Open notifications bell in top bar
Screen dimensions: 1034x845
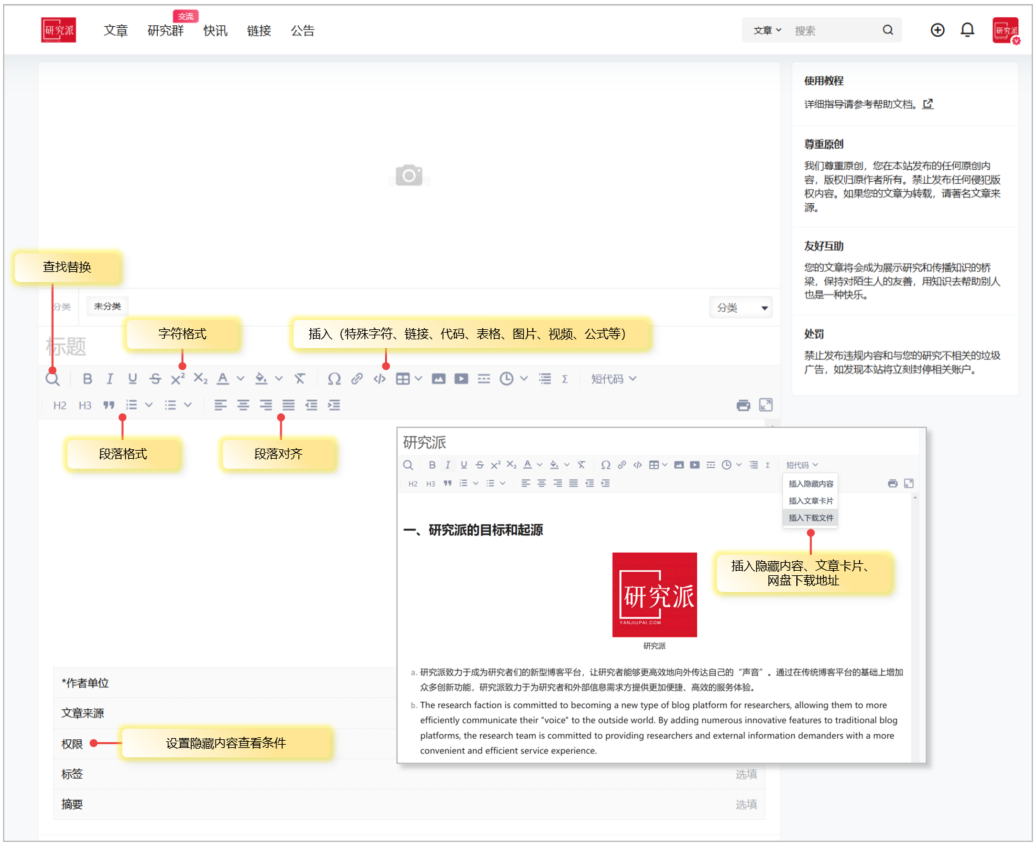point(967,30)
